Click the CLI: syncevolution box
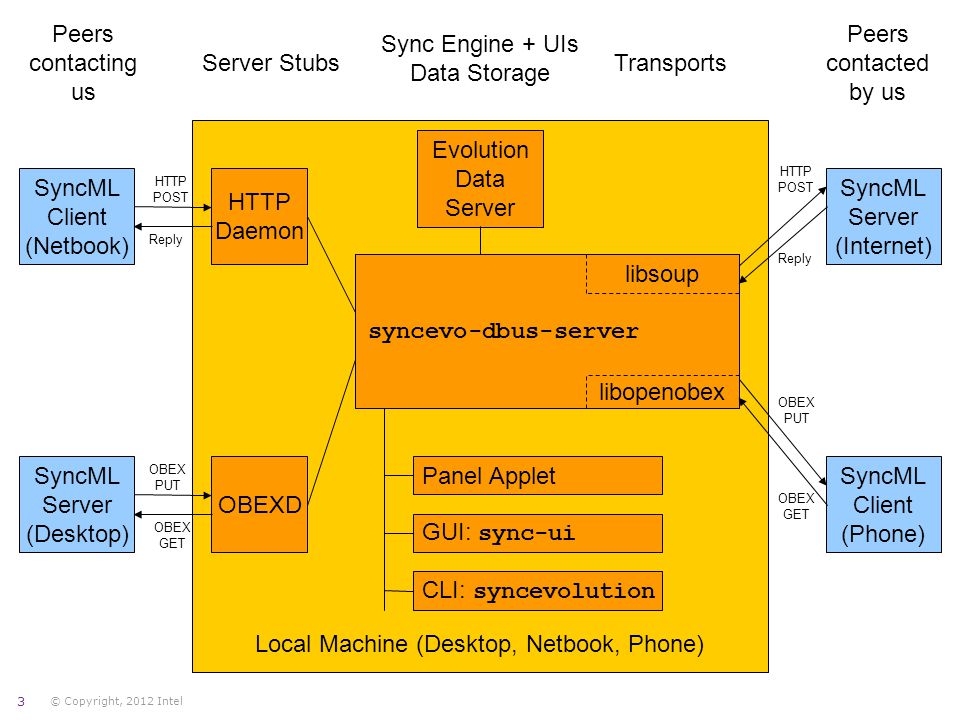 [x=538, y=591]
